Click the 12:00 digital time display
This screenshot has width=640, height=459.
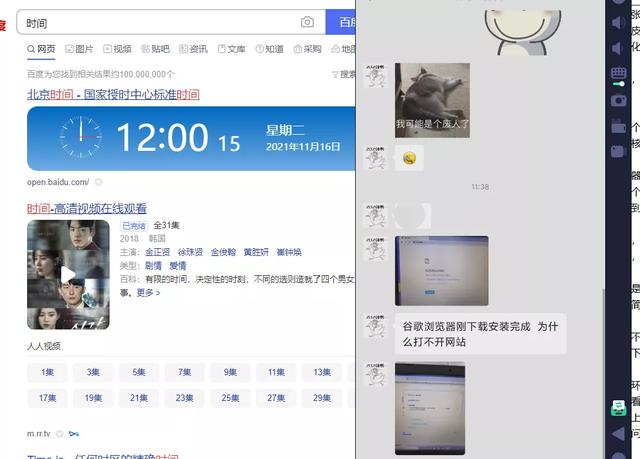(162, 137)
